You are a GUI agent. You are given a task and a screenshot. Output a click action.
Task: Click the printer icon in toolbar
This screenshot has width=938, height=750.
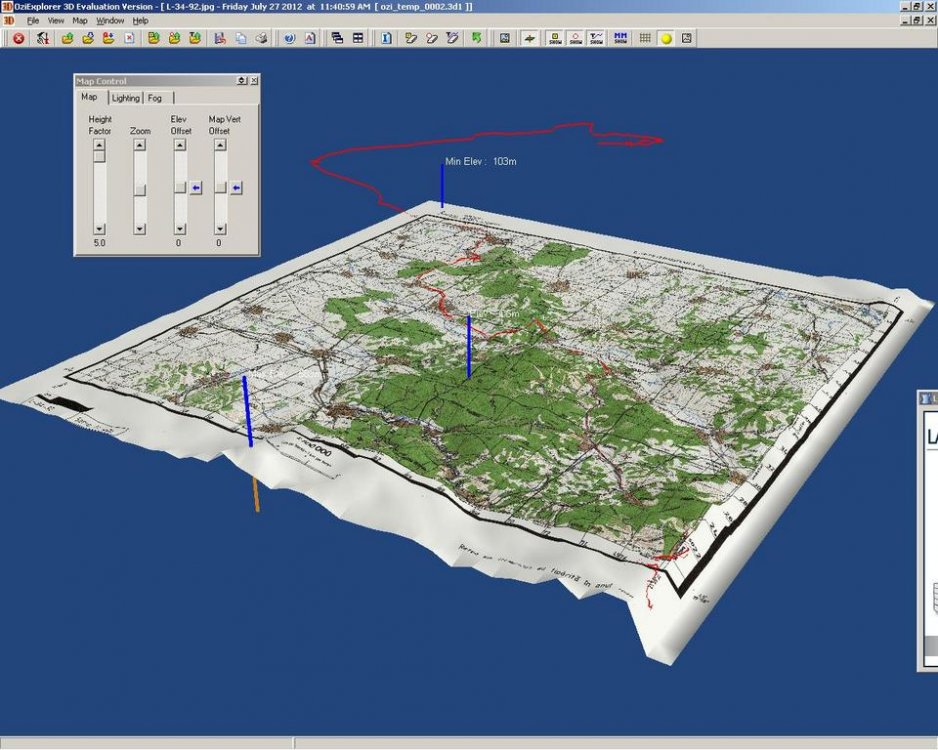click(261, 38)
